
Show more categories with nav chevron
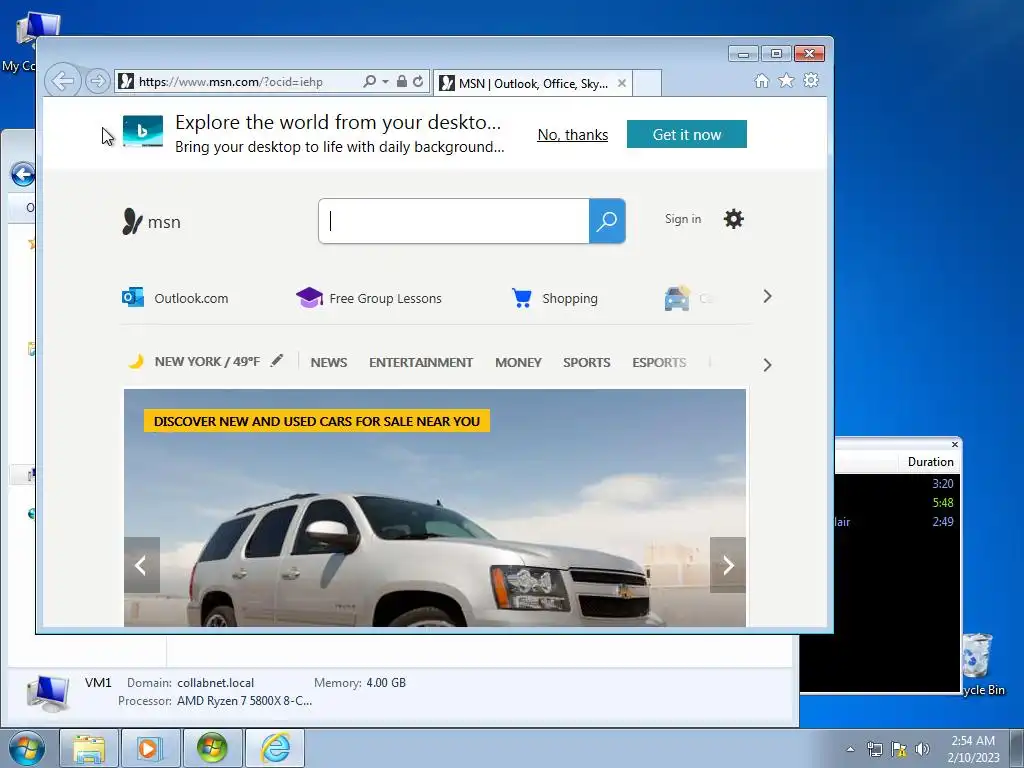point(767,364)
